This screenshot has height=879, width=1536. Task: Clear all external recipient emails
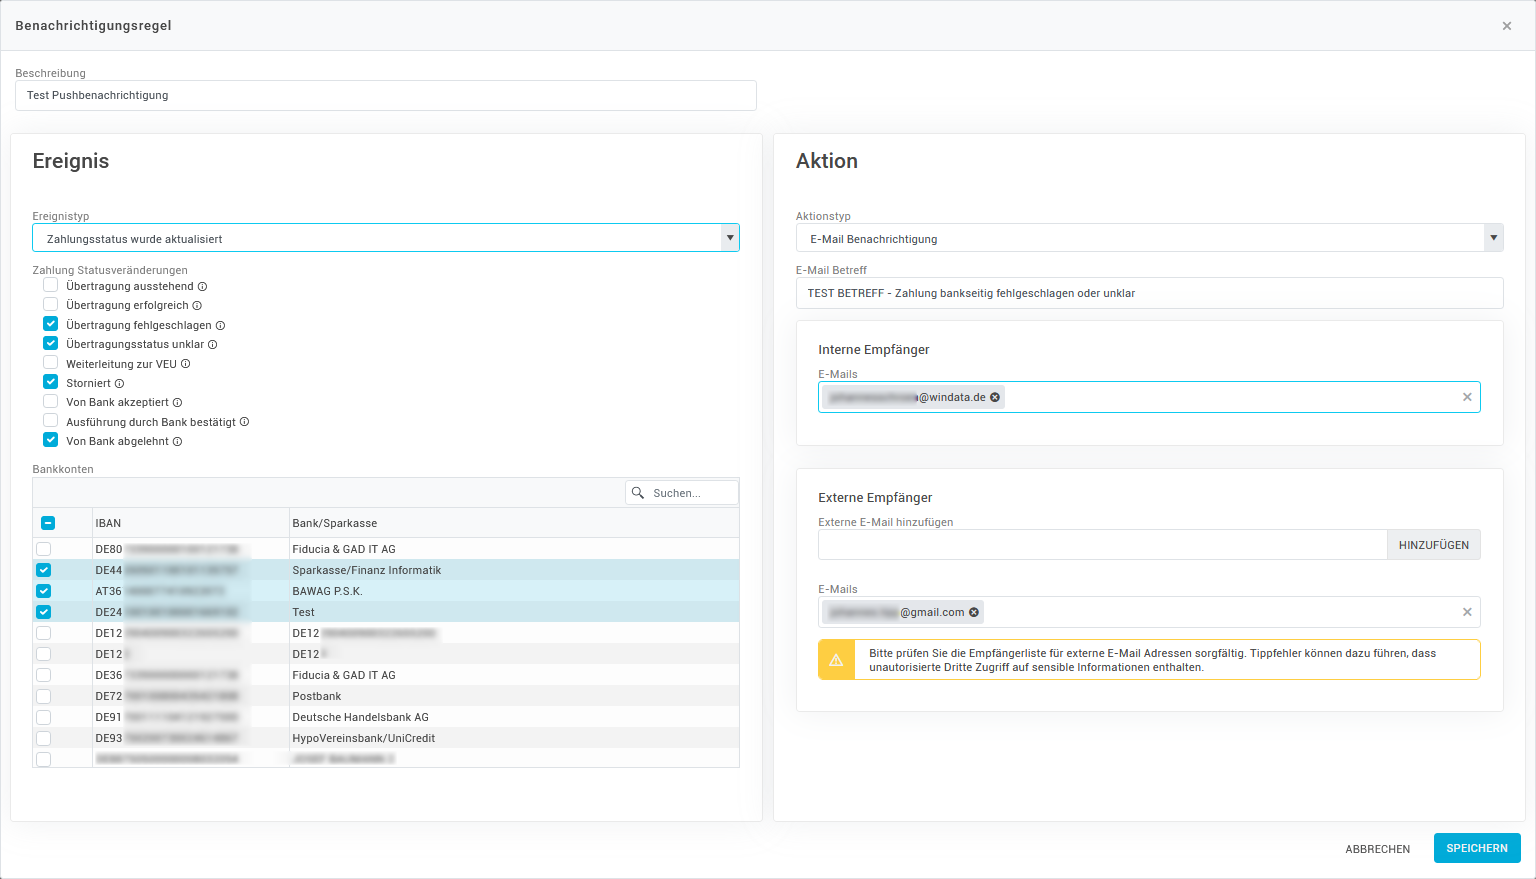[x=1467, y=612]
